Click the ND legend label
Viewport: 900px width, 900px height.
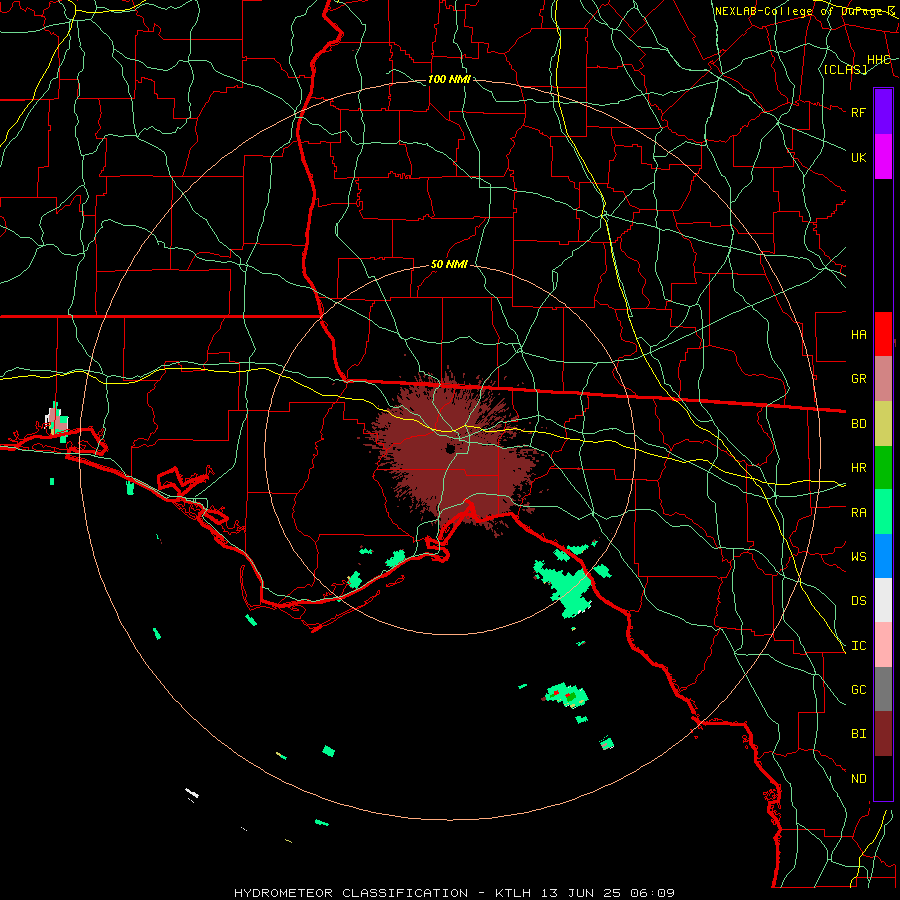click(859, 779)
